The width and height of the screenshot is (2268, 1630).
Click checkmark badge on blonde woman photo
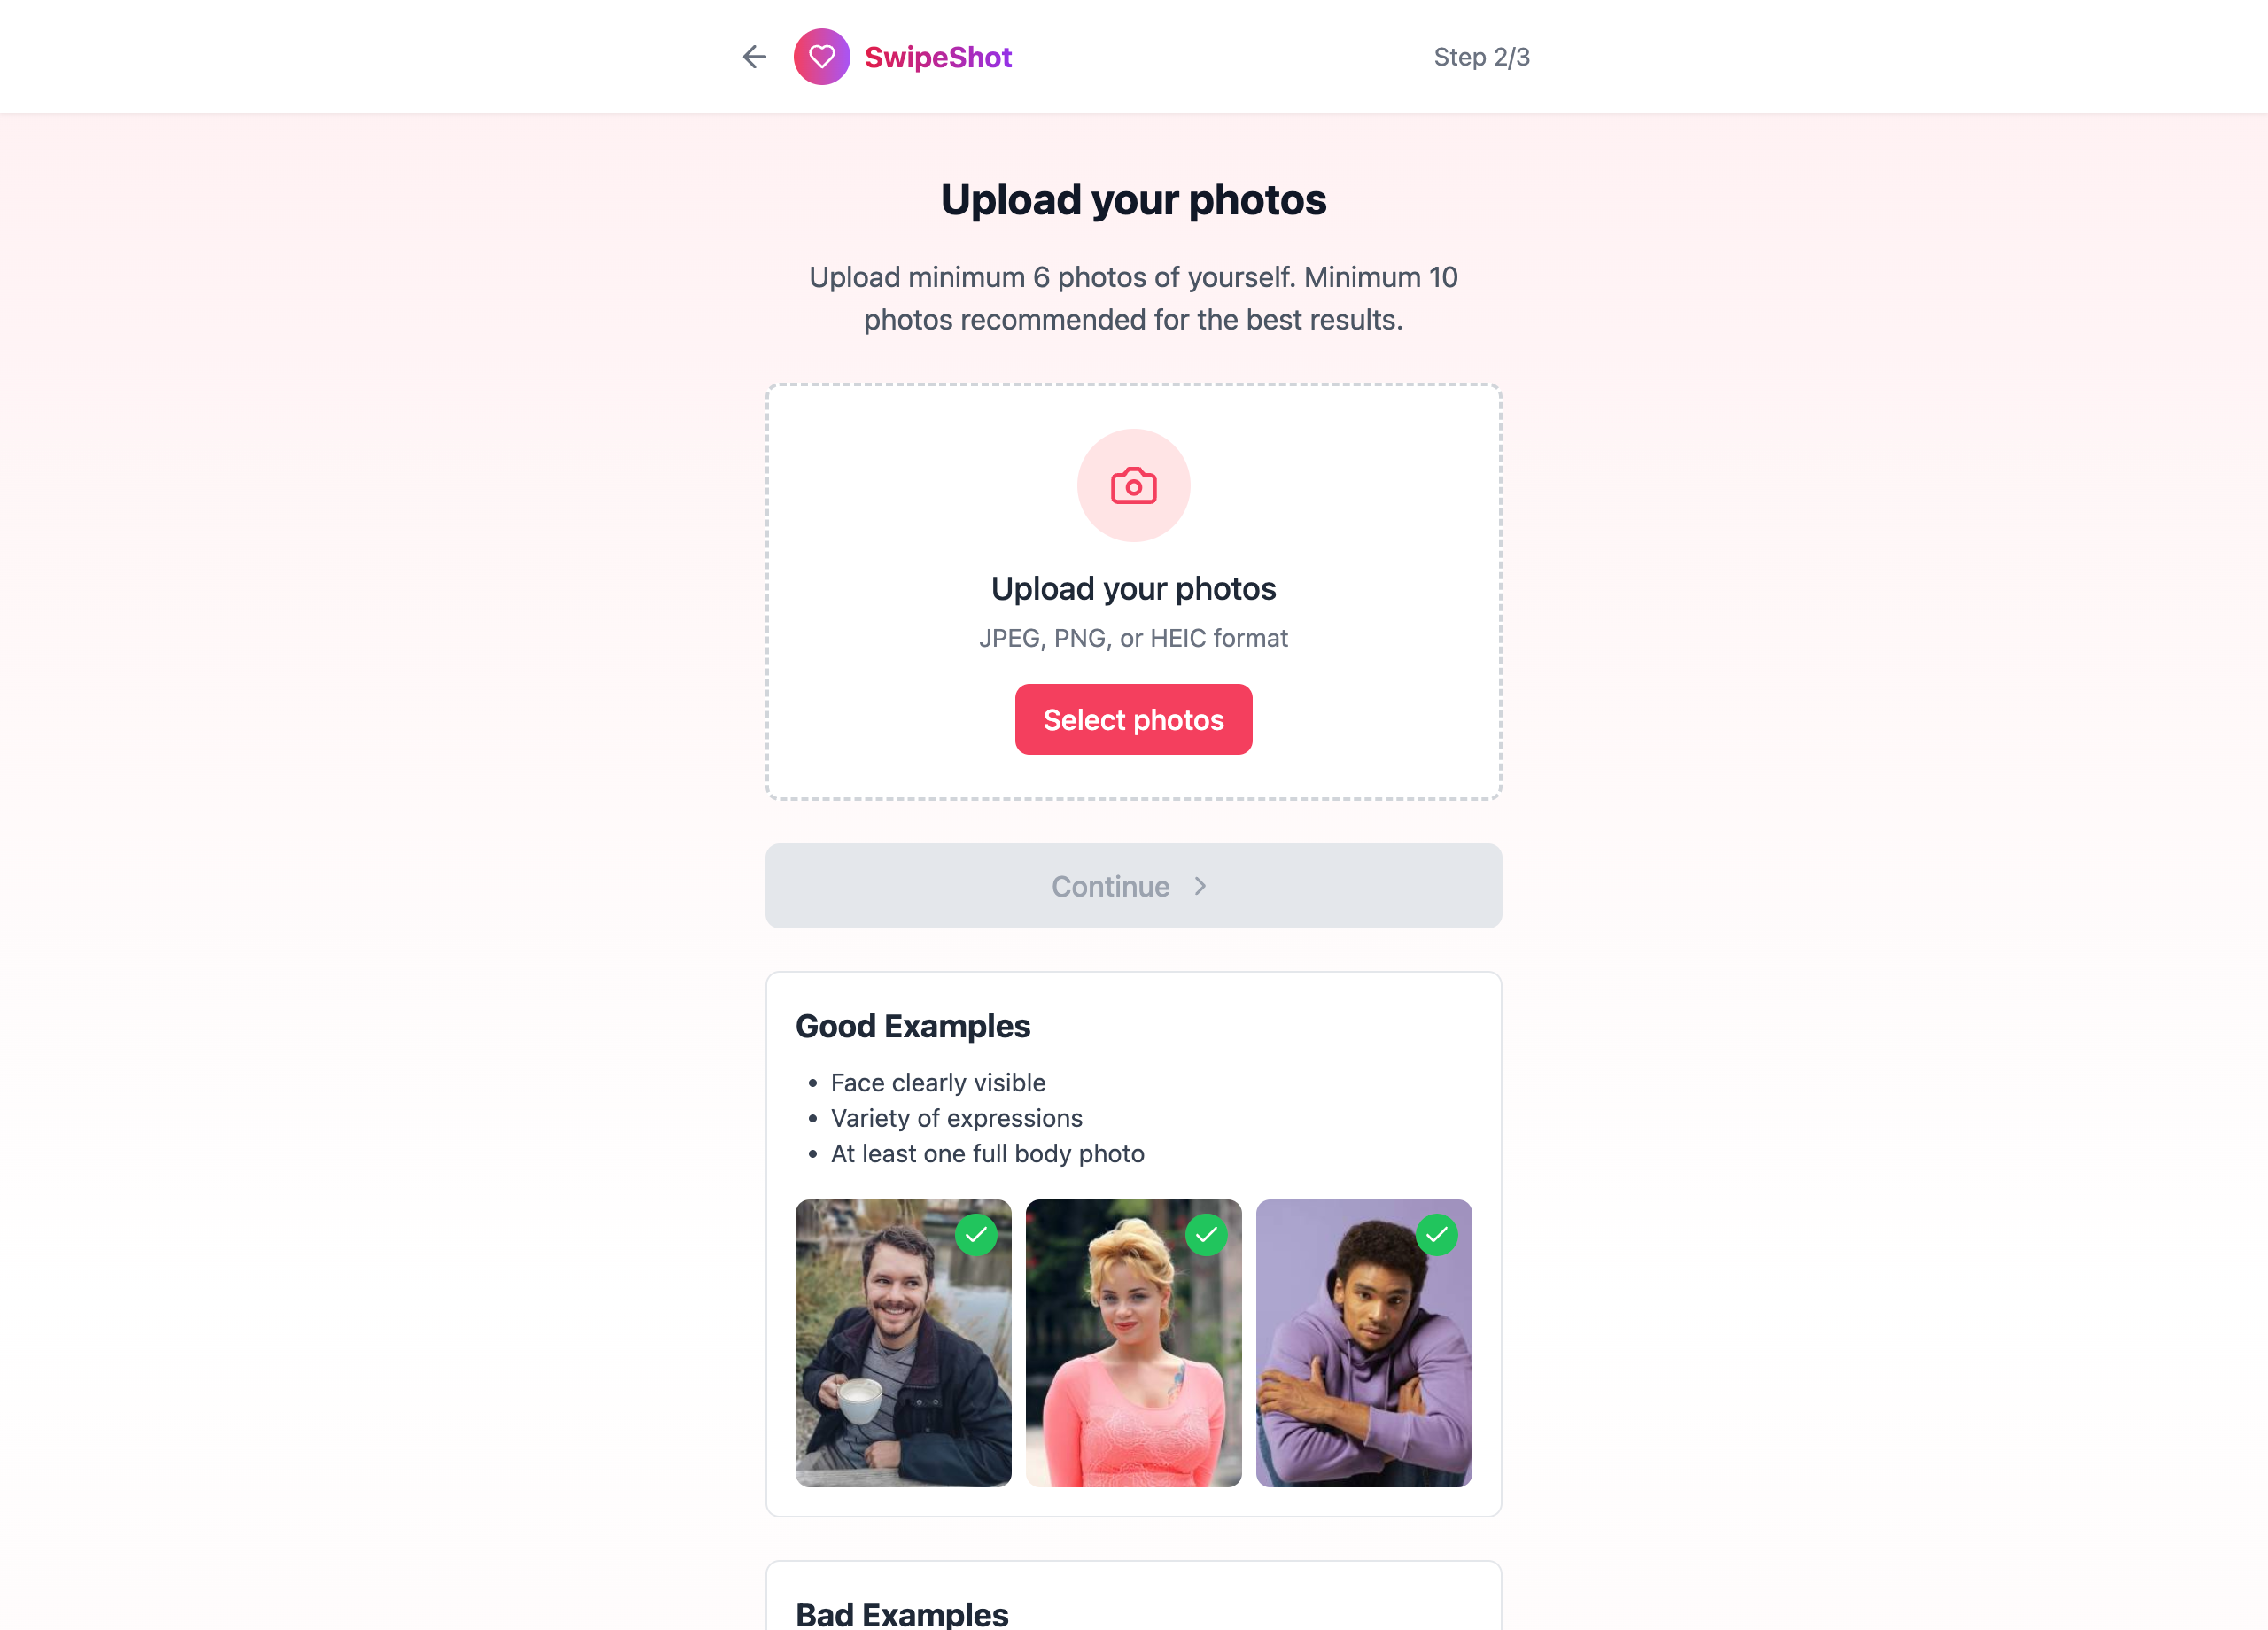(1206, 1234)
